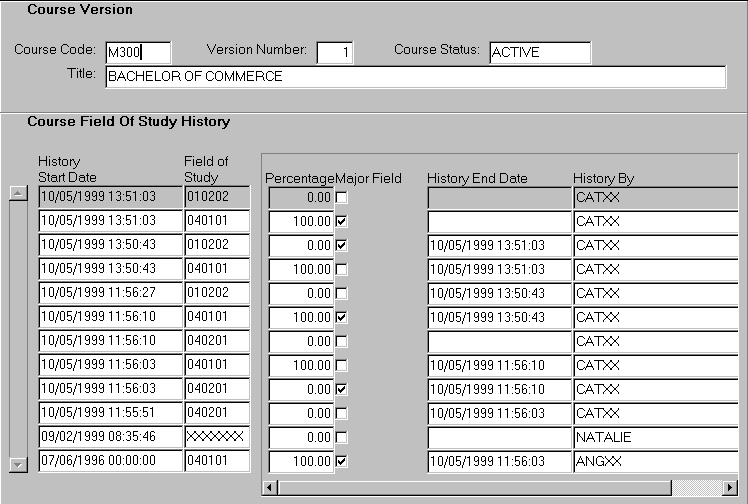Toggle Major Field for 11:56:27 history row
The image size is (748, 504).
(x=341, y=293)
